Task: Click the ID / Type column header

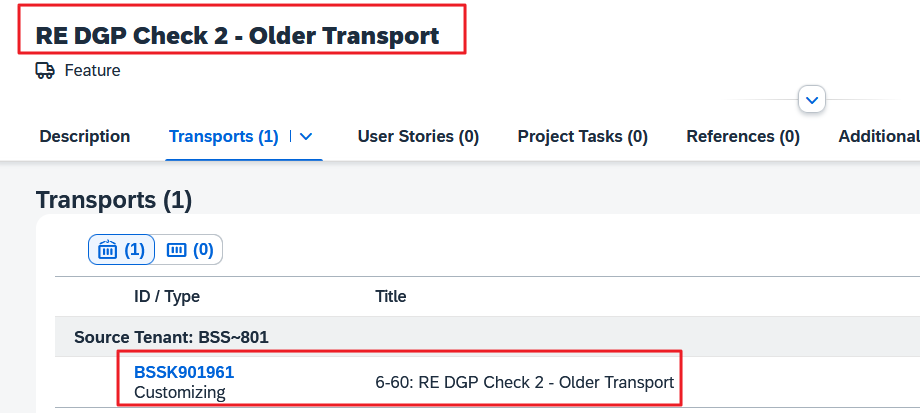Action: [167, 296]
